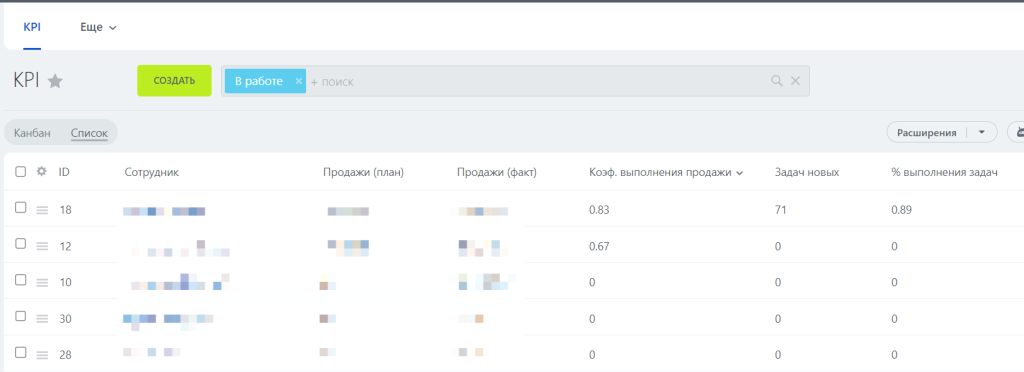
Task: Sort by Коэф. выполнения продажи column
Action: [665, 172]
